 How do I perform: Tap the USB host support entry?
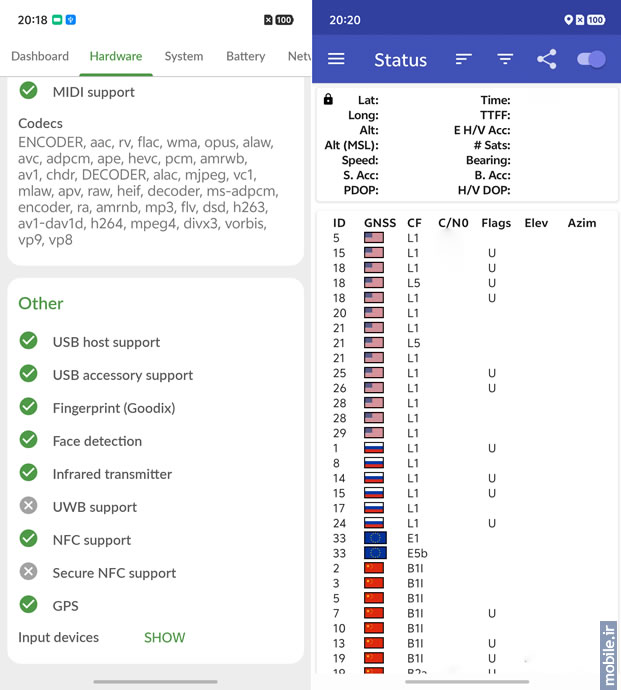[x=106, y=342]
